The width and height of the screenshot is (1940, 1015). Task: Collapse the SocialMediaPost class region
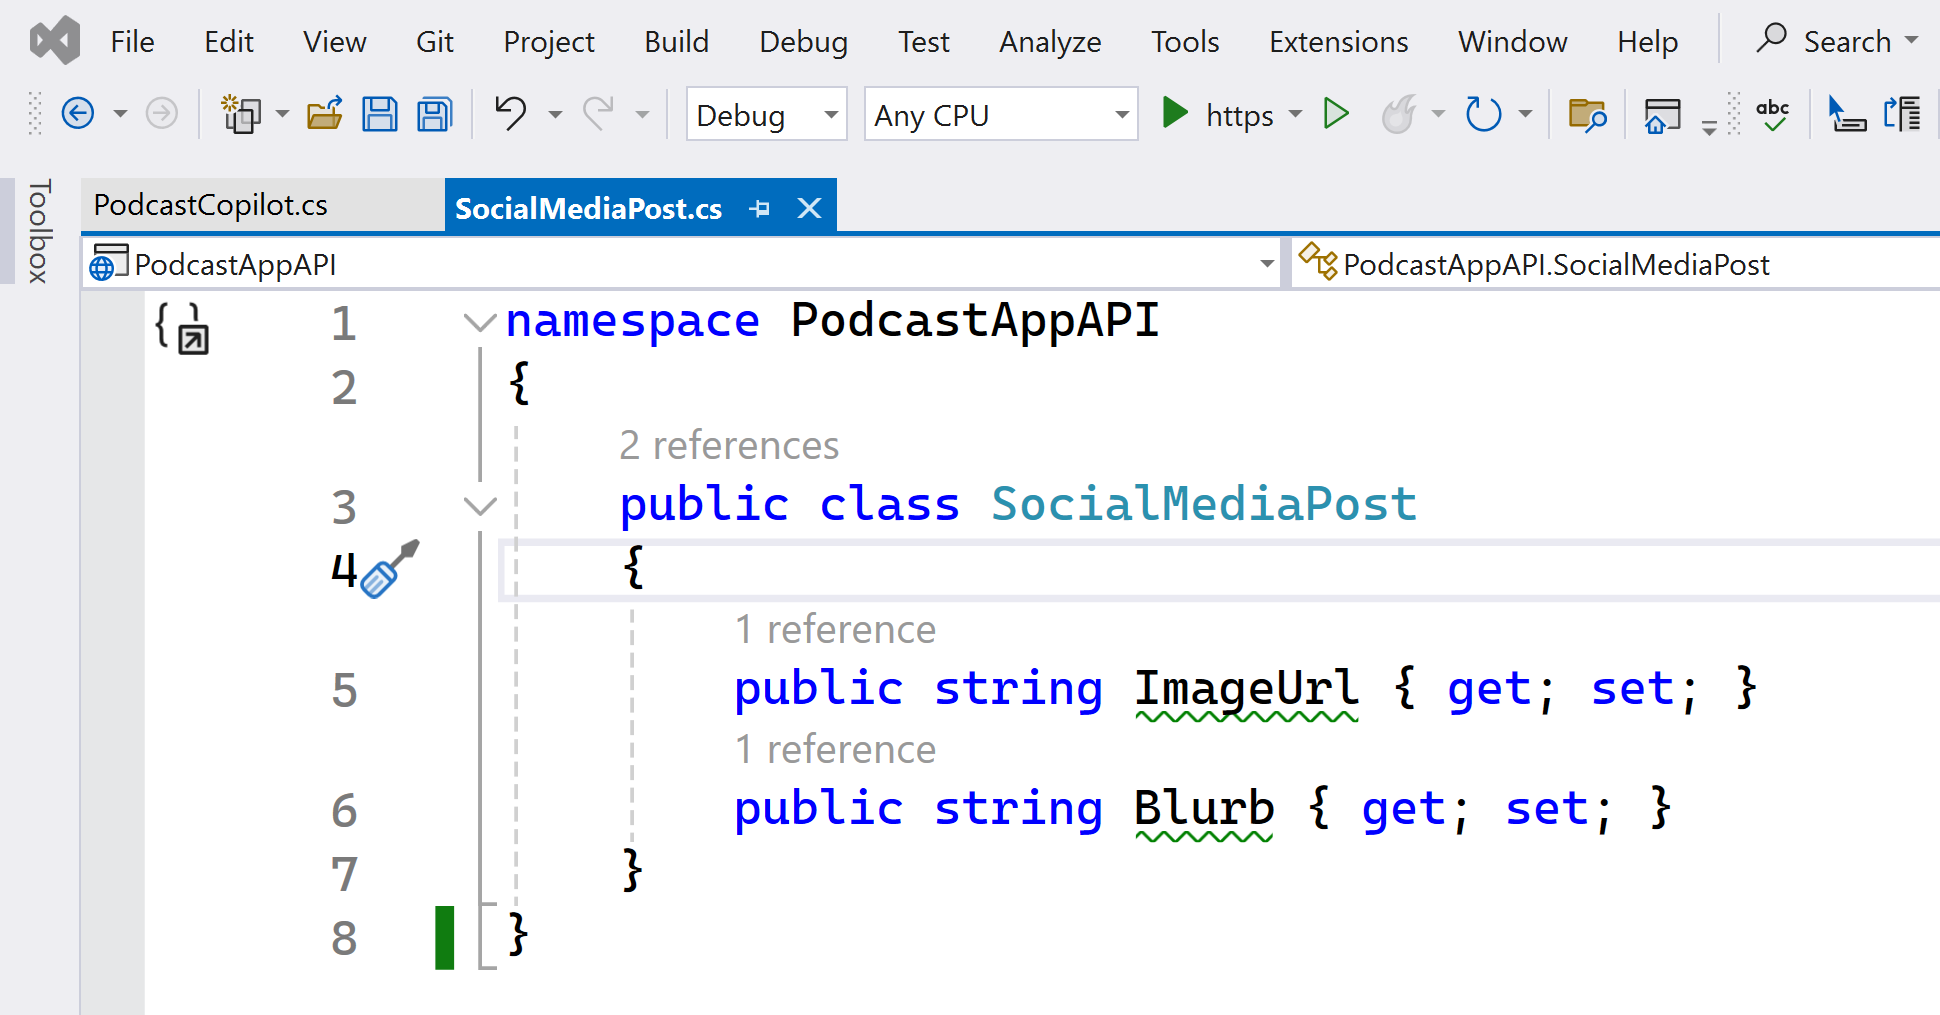tap(480, 506)
